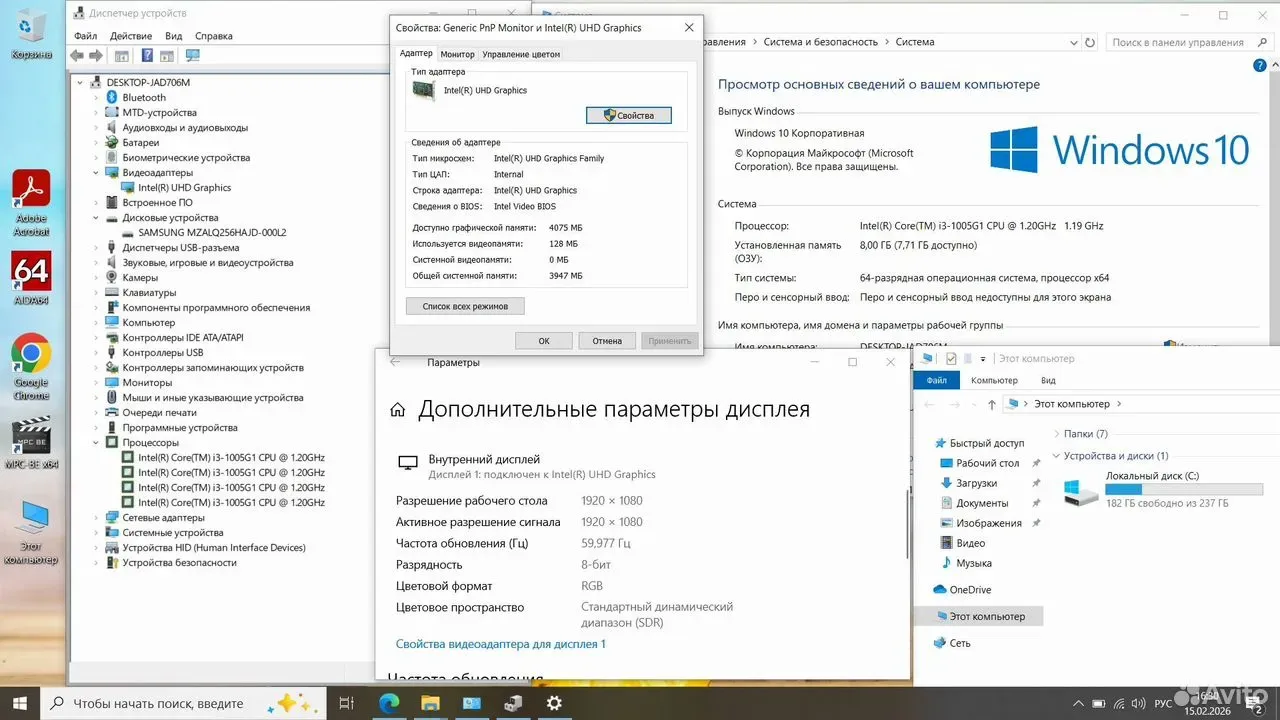
Task: Click the Settings window vertical scrollbar
Action: click(908, 525)
